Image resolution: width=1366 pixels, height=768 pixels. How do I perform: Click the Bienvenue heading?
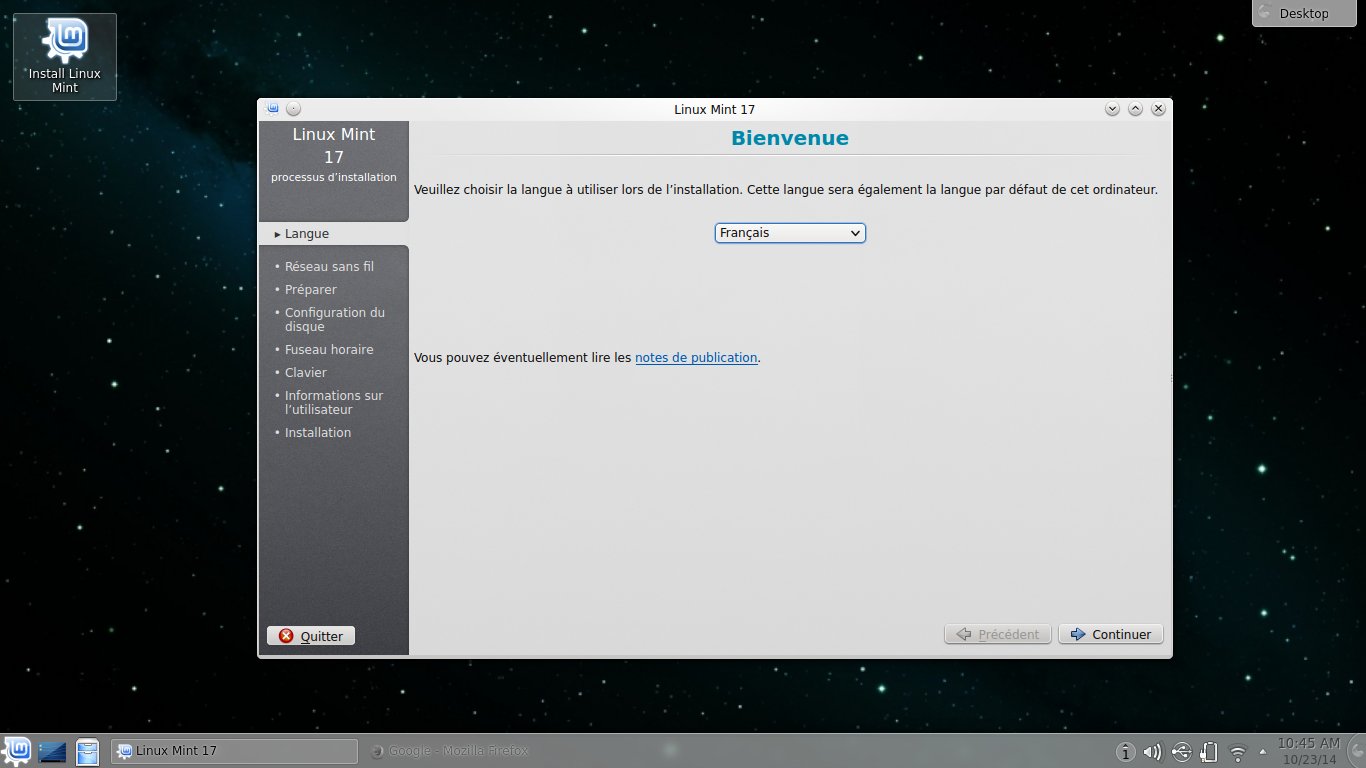[790, 138]
